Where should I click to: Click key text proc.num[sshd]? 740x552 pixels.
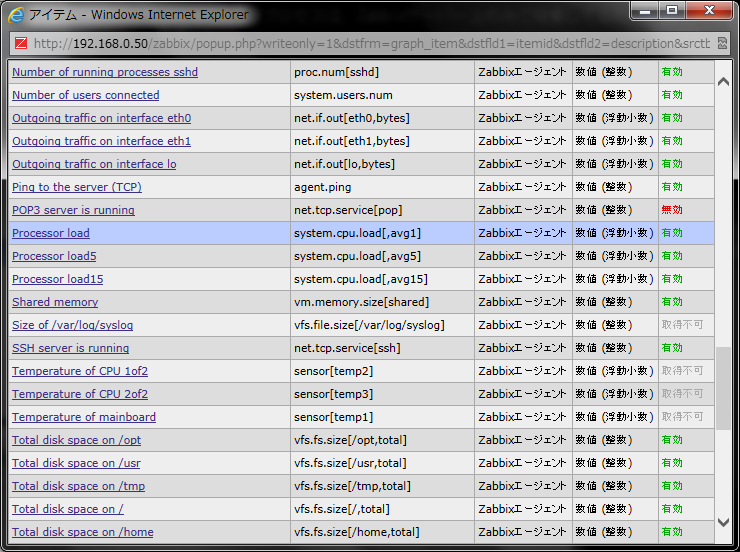[336, 72]
